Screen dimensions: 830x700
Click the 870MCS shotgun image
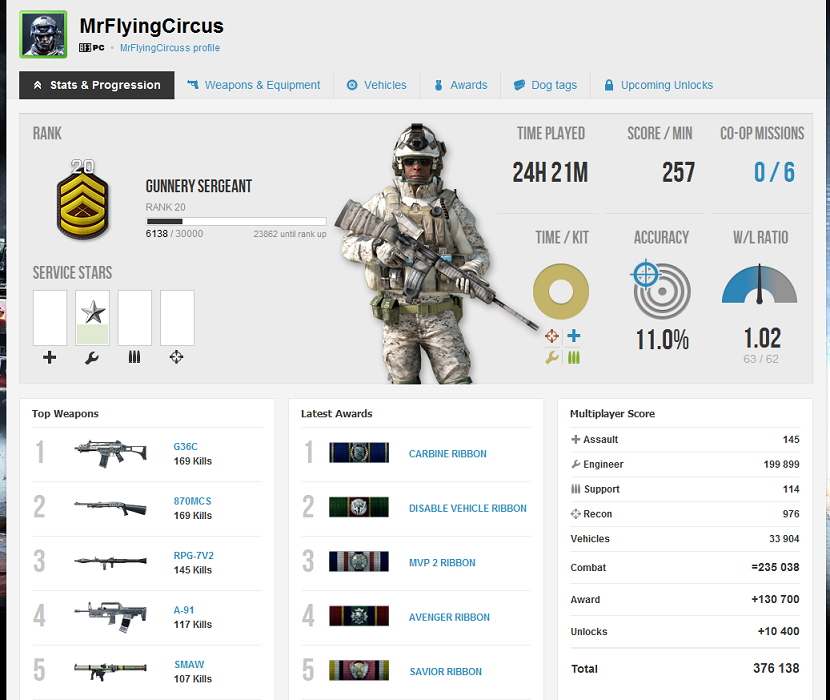tap(110, 508)
